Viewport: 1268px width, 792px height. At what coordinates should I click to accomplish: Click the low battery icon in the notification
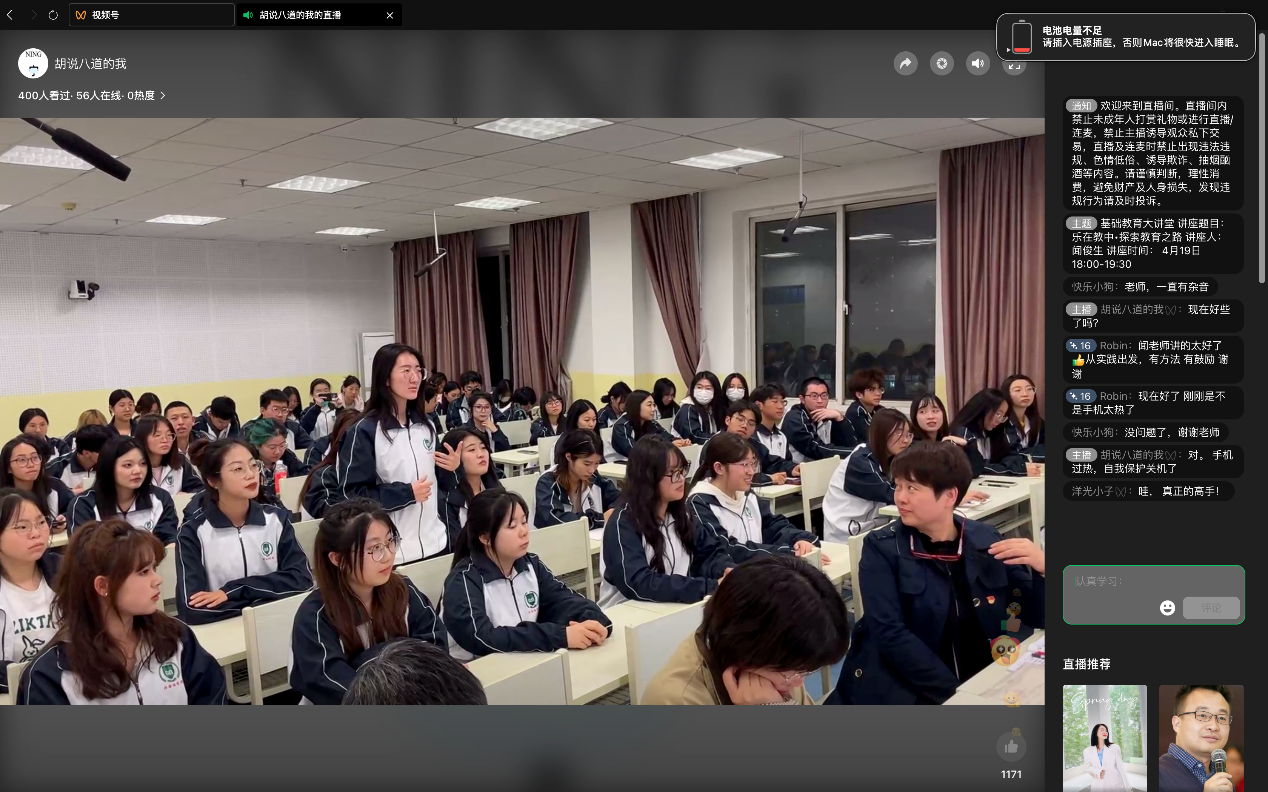(x=1021, y=37)
